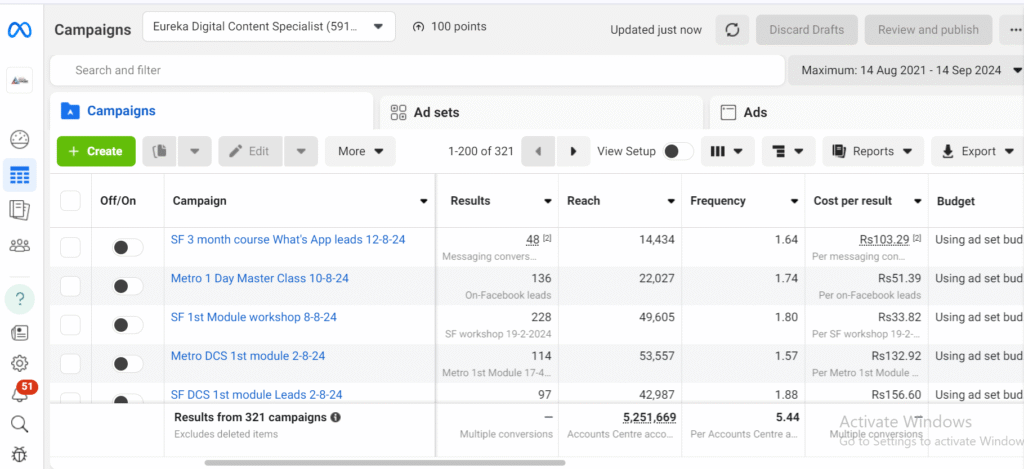Open Settings gear icon in sidebar
The width and height of the screenshot is (1024, 469).
(19, 363)
